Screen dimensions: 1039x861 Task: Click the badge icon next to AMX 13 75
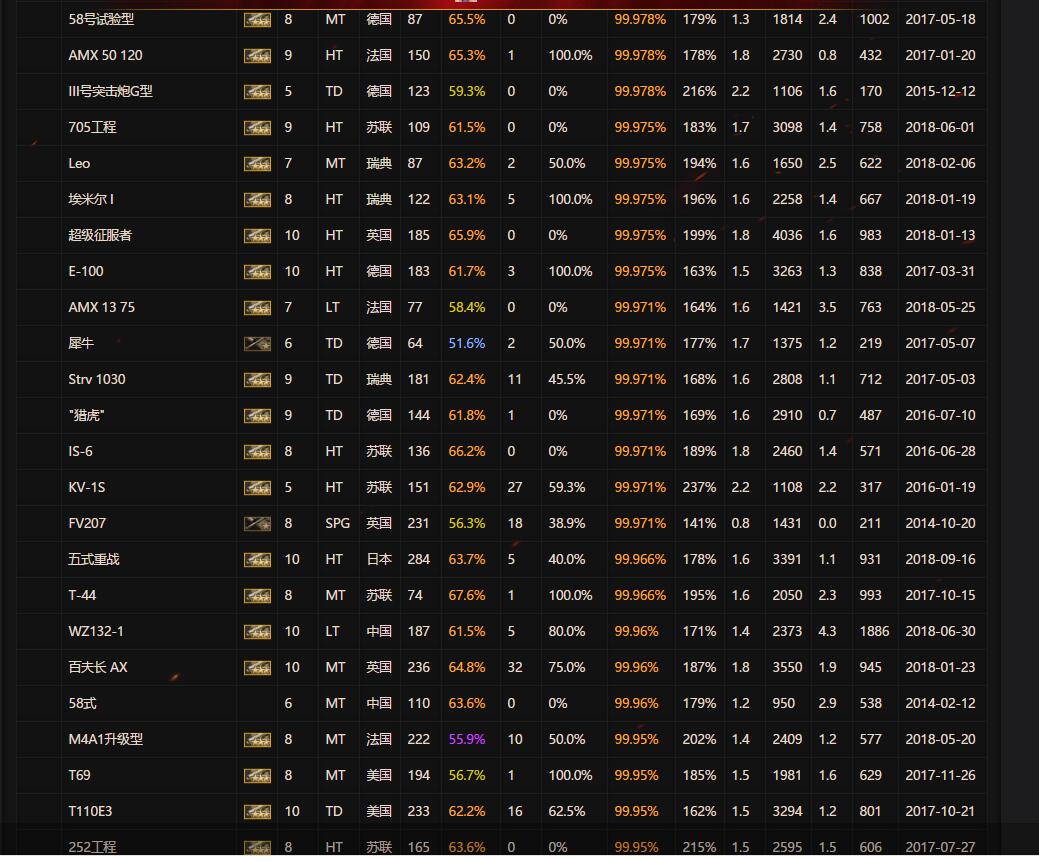(257, 308)
